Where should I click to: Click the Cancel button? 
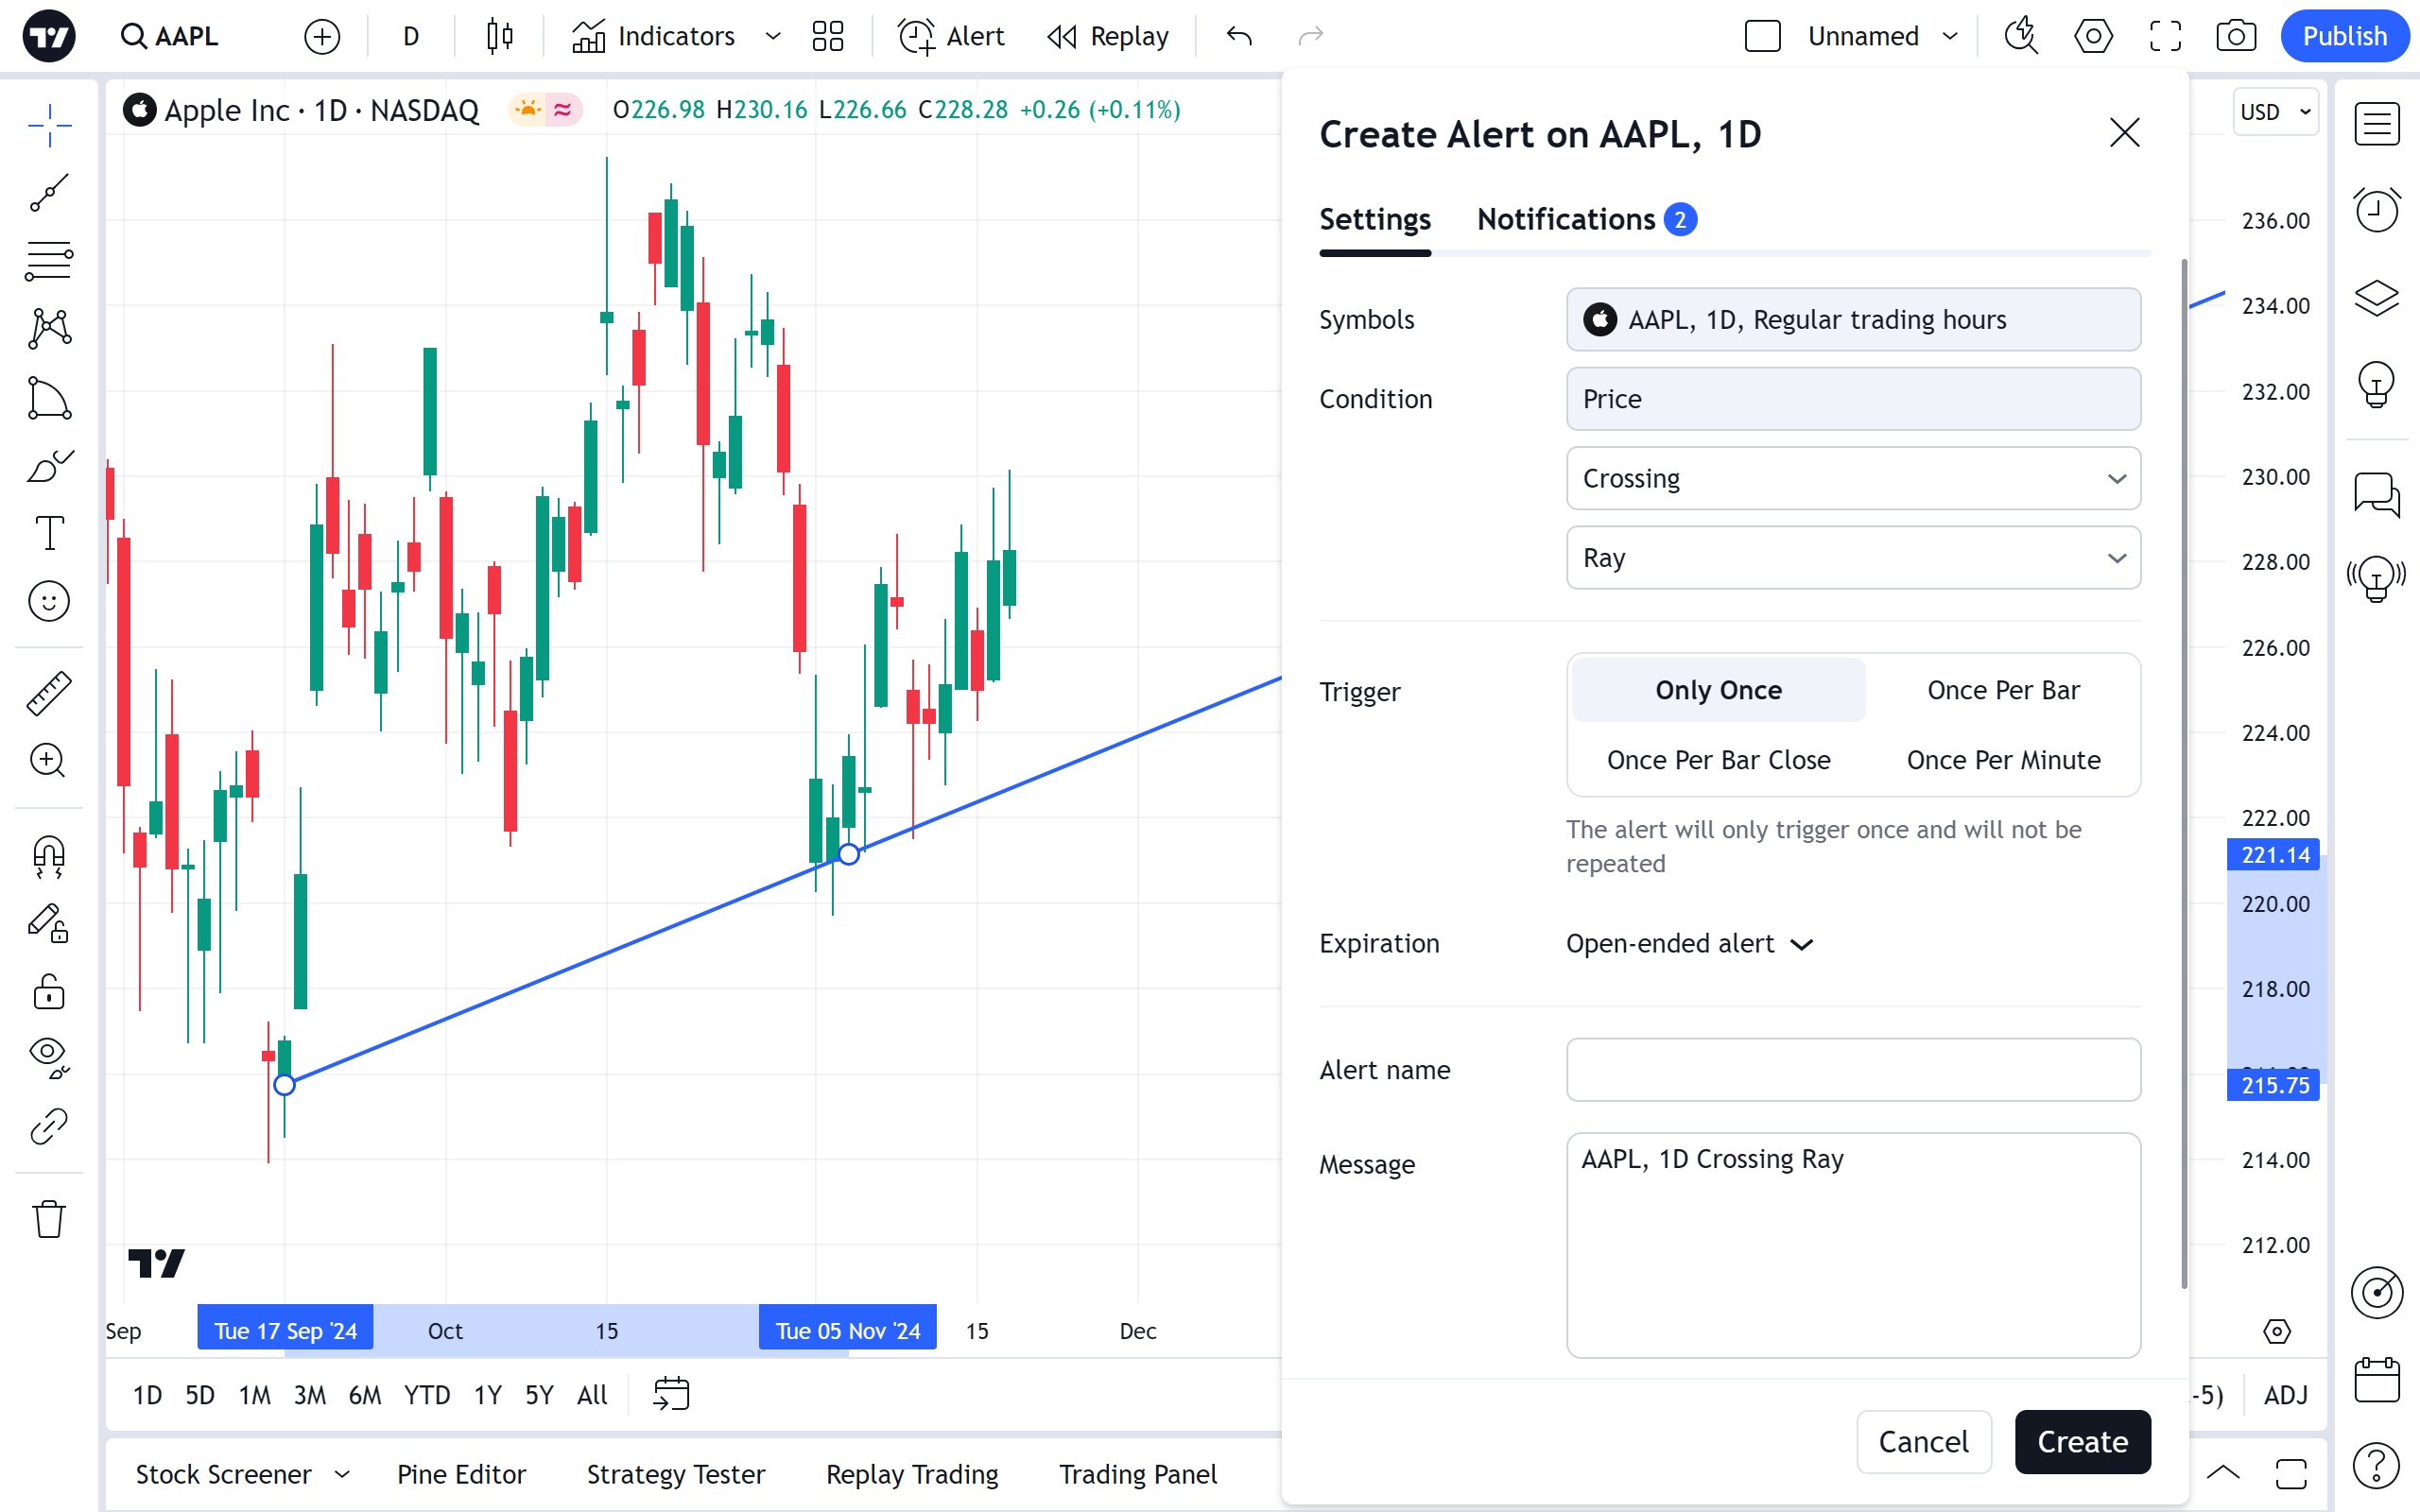pos(1923,1441)
